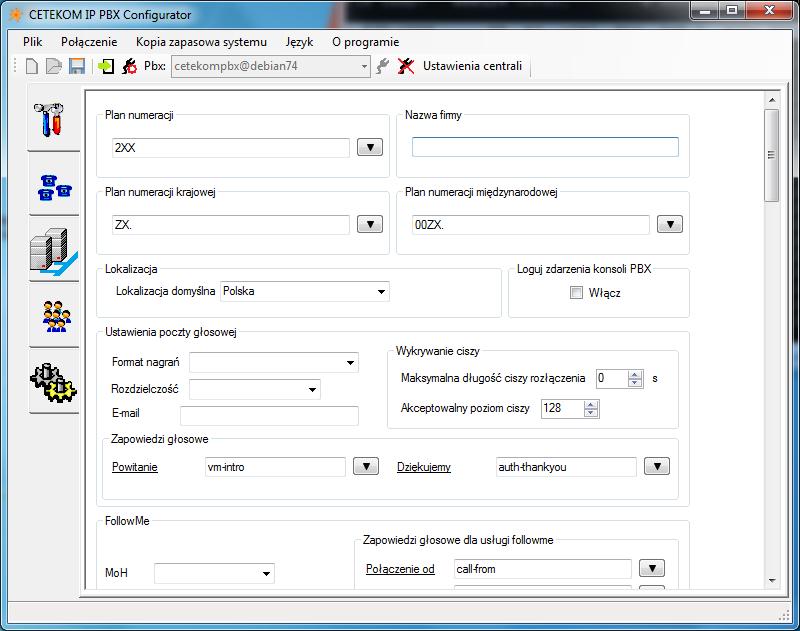Open the O programie menu
The height and width of the screenshot is (631, 800).
365,42
